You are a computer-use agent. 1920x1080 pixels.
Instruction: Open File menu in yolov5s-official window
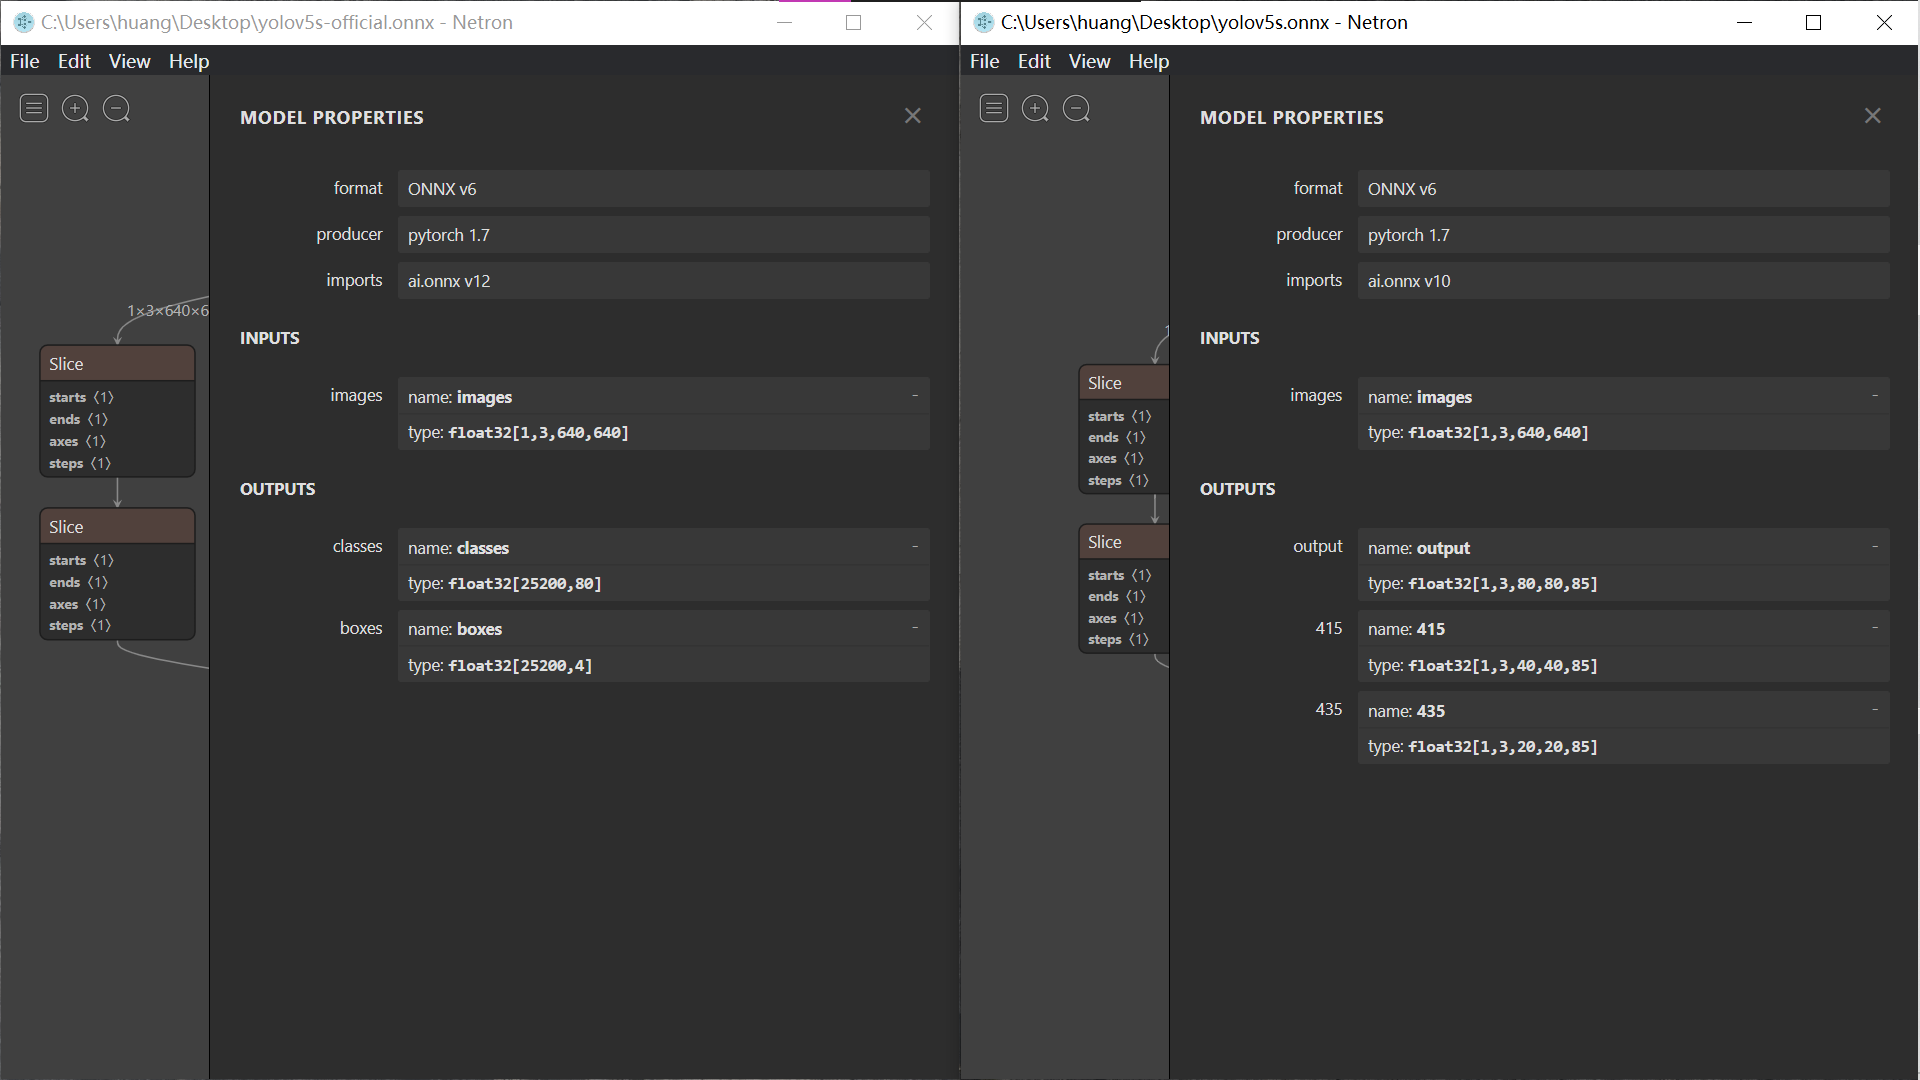click(25, 61)
